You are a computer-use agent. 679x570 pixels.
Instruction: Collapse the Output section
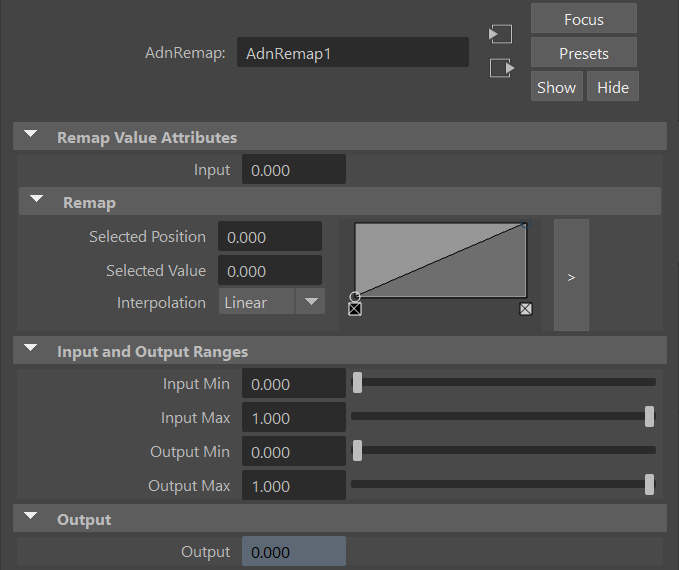pos(31,518)
